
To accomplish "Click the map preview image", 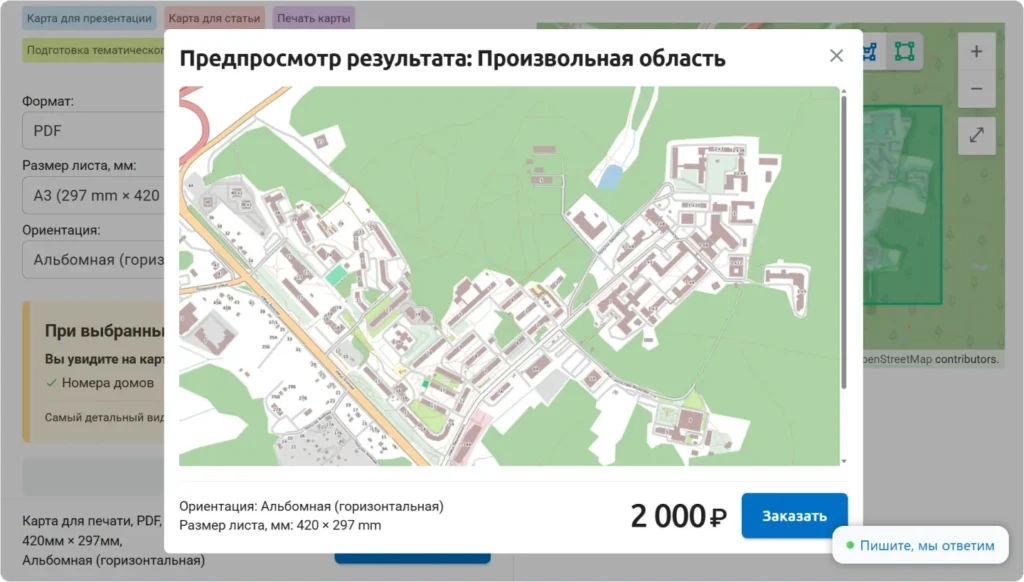I will pyautogui.click(x=509, y=276).
